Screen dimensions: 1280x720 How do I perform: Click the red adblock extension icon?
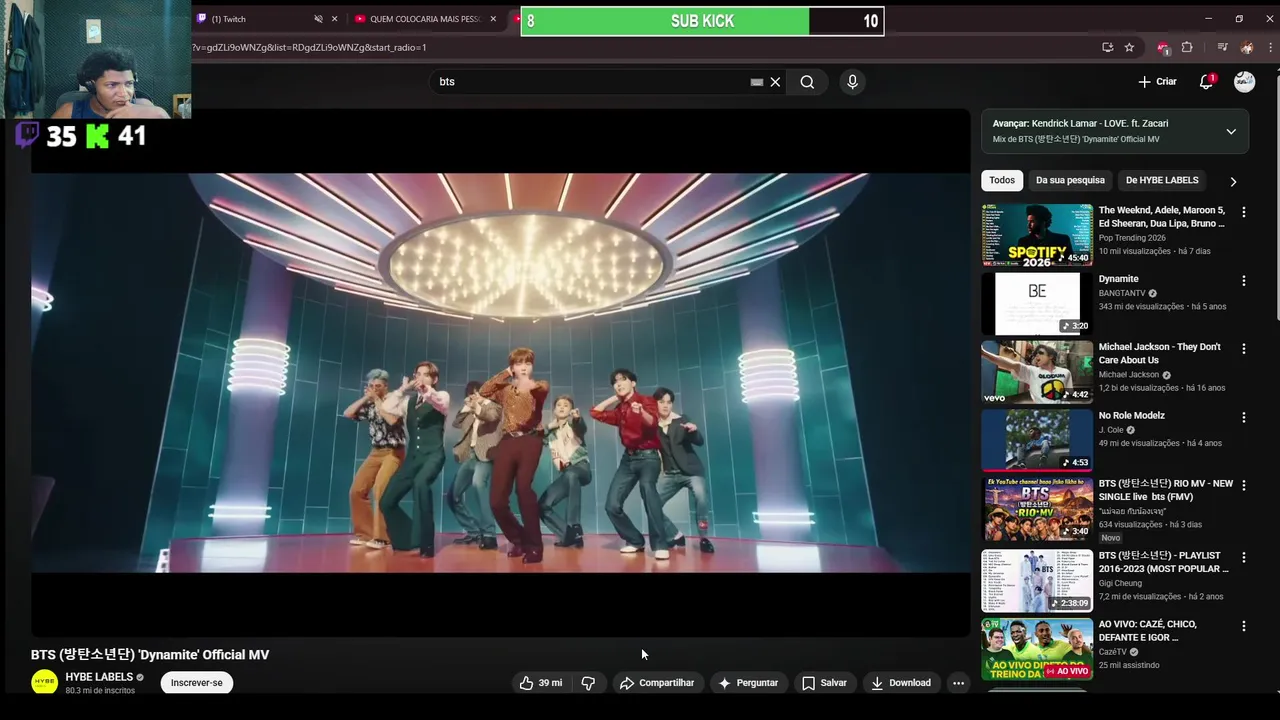pos(1163,47)
